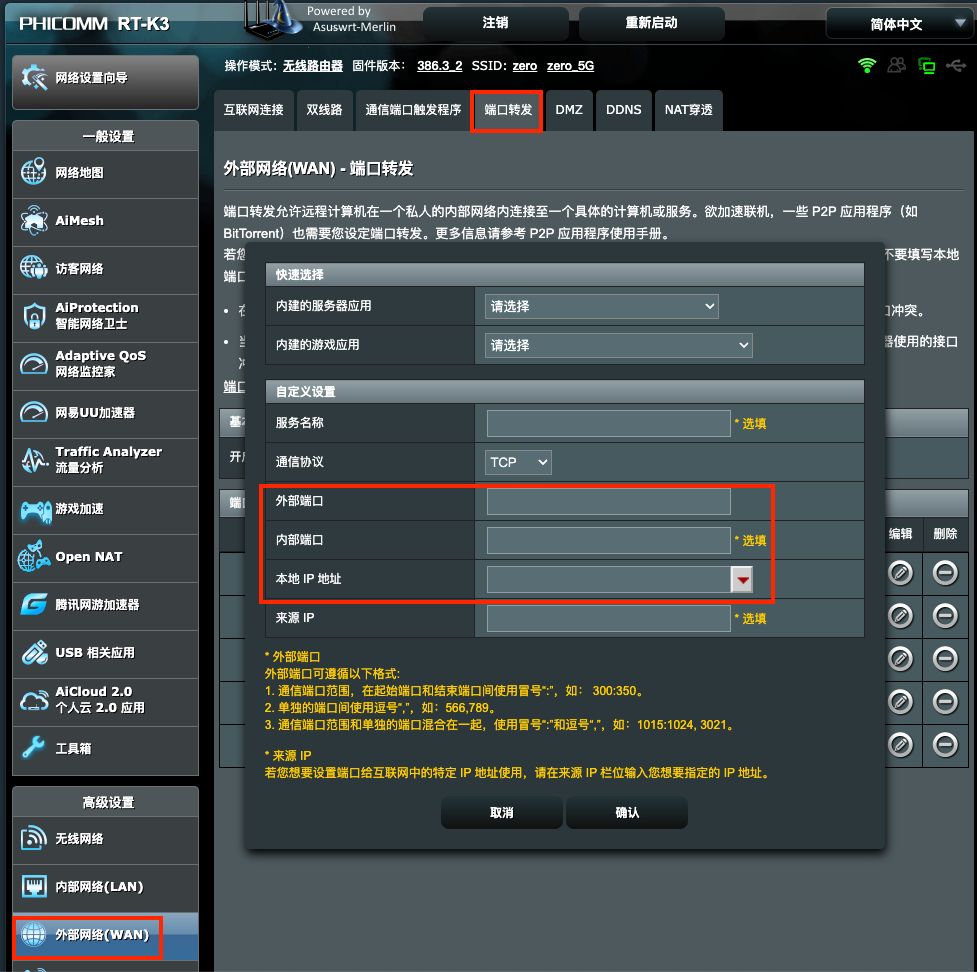Open the SSID zero_5G link
This screenshot has width=977, height=972.
[570, 66]
